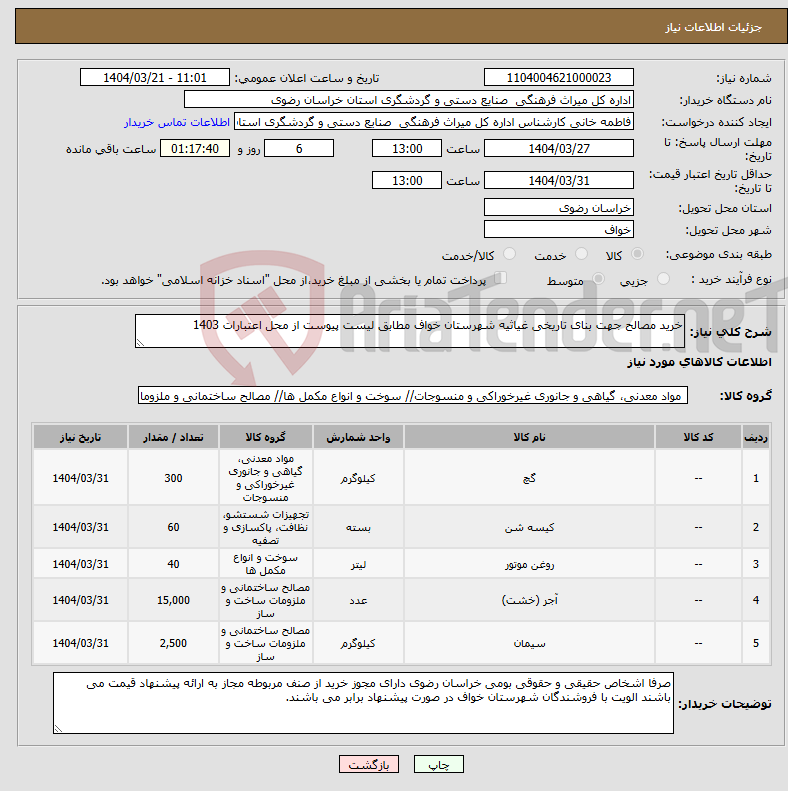
Task: Select the متوسط purchase type radio
Action: point(598,279)
